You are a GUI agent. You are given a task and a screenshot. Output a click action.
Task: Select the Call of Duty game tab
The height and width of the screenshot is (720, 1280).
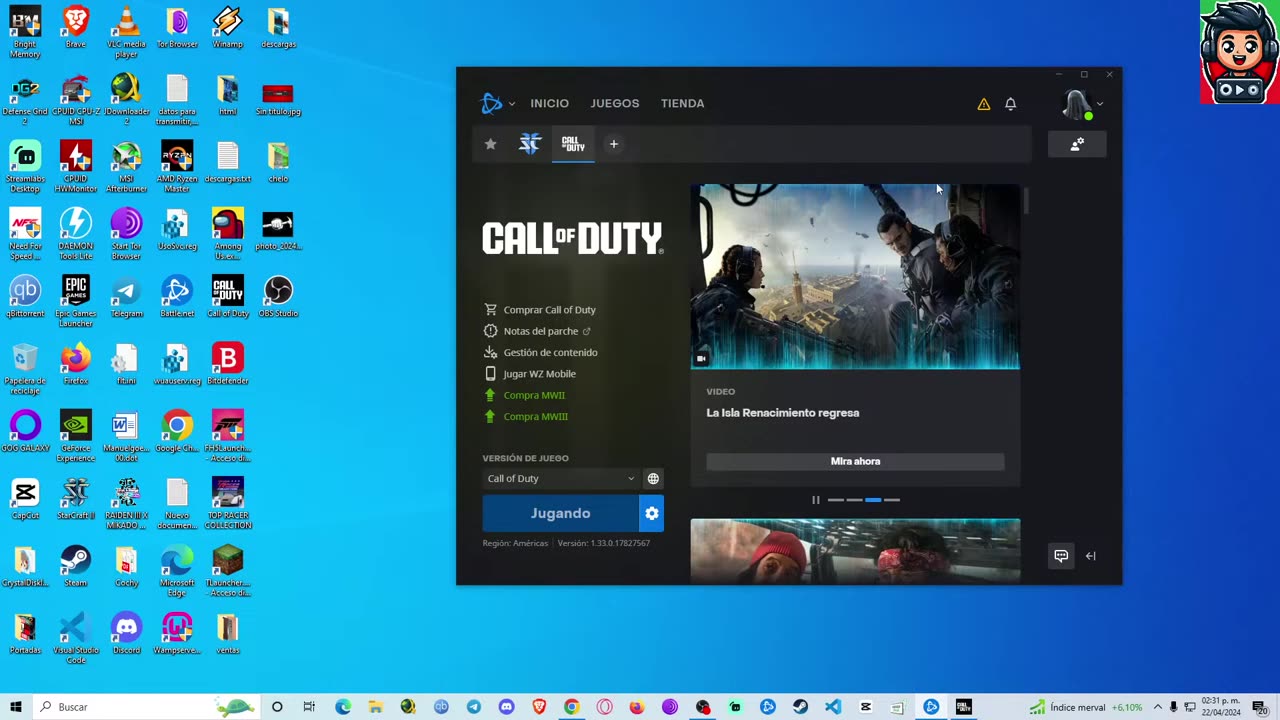coord(573,144)
